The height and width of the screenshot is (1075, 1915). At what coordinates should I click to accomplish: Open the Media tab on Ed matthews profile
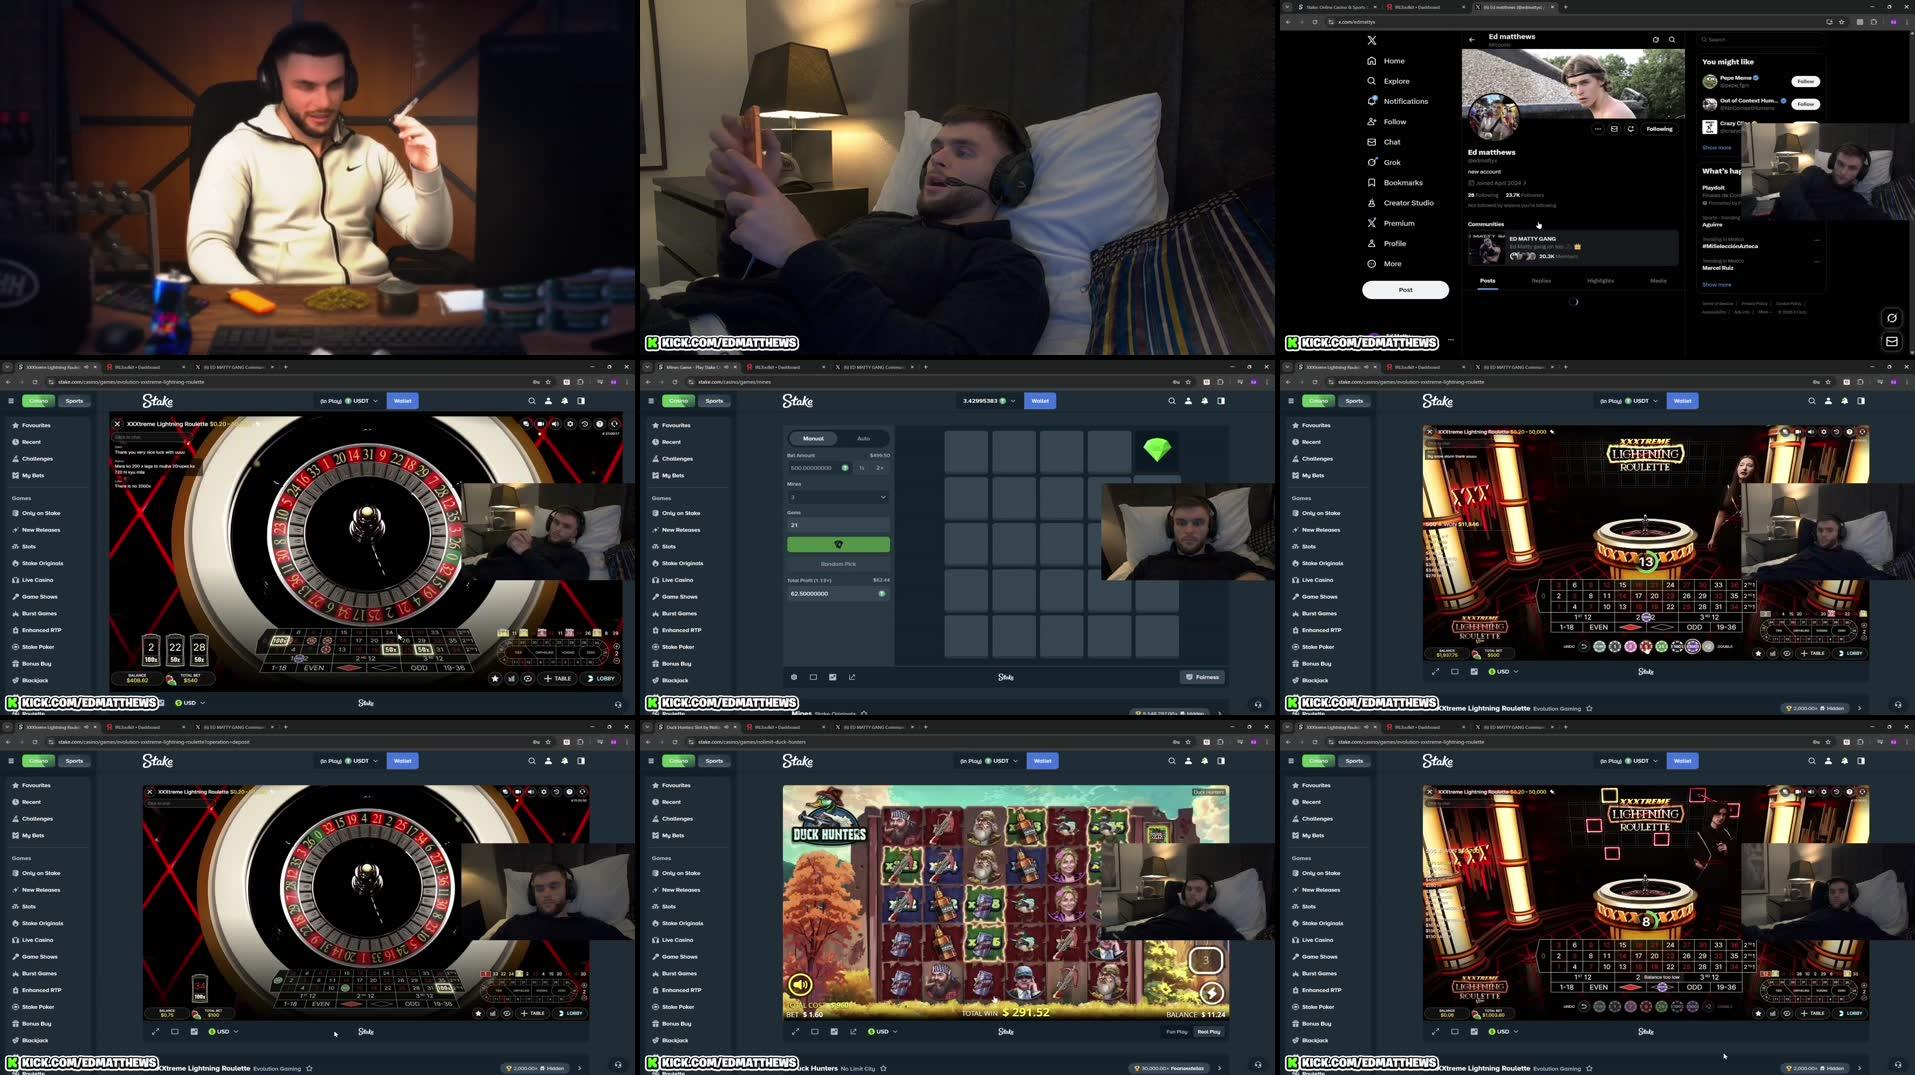click(x=1657, y=281)
